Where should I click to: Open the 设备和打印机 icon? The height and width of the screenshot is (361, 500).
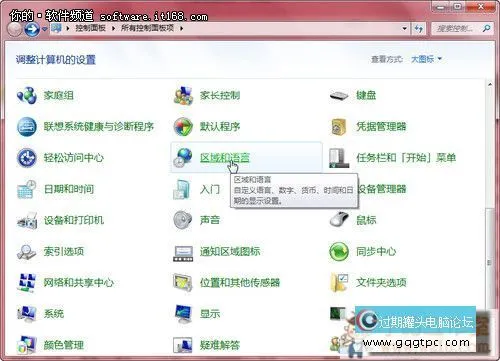(27, 220)
